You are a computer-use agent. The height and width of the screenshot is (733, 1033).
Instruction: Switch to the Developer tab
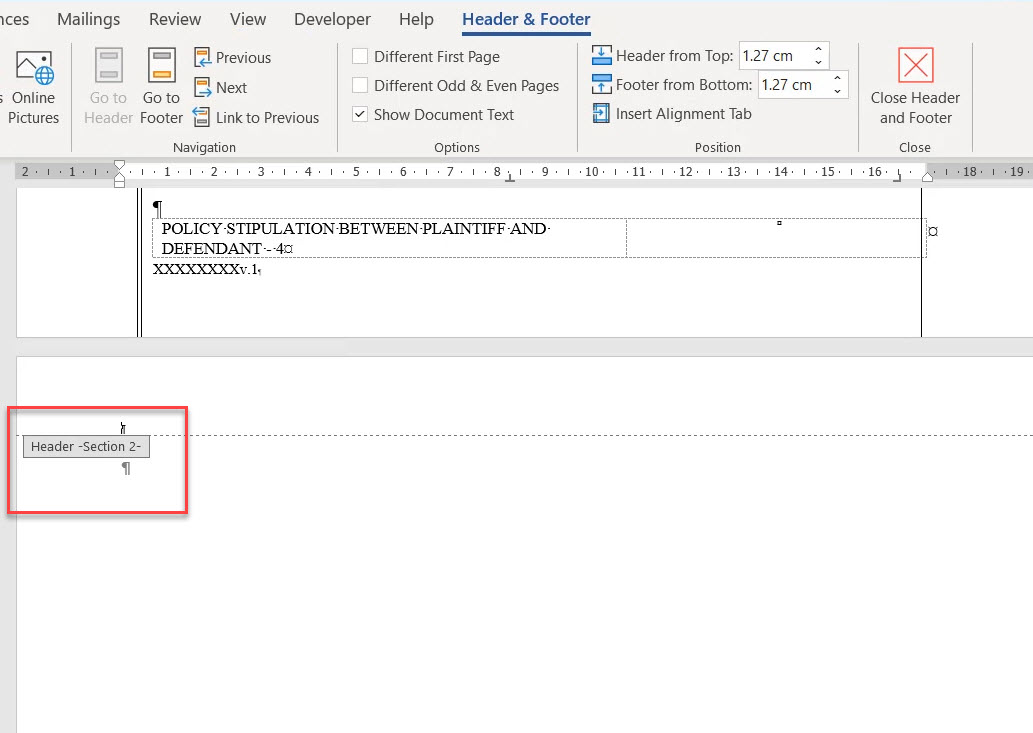pos(334,19)
